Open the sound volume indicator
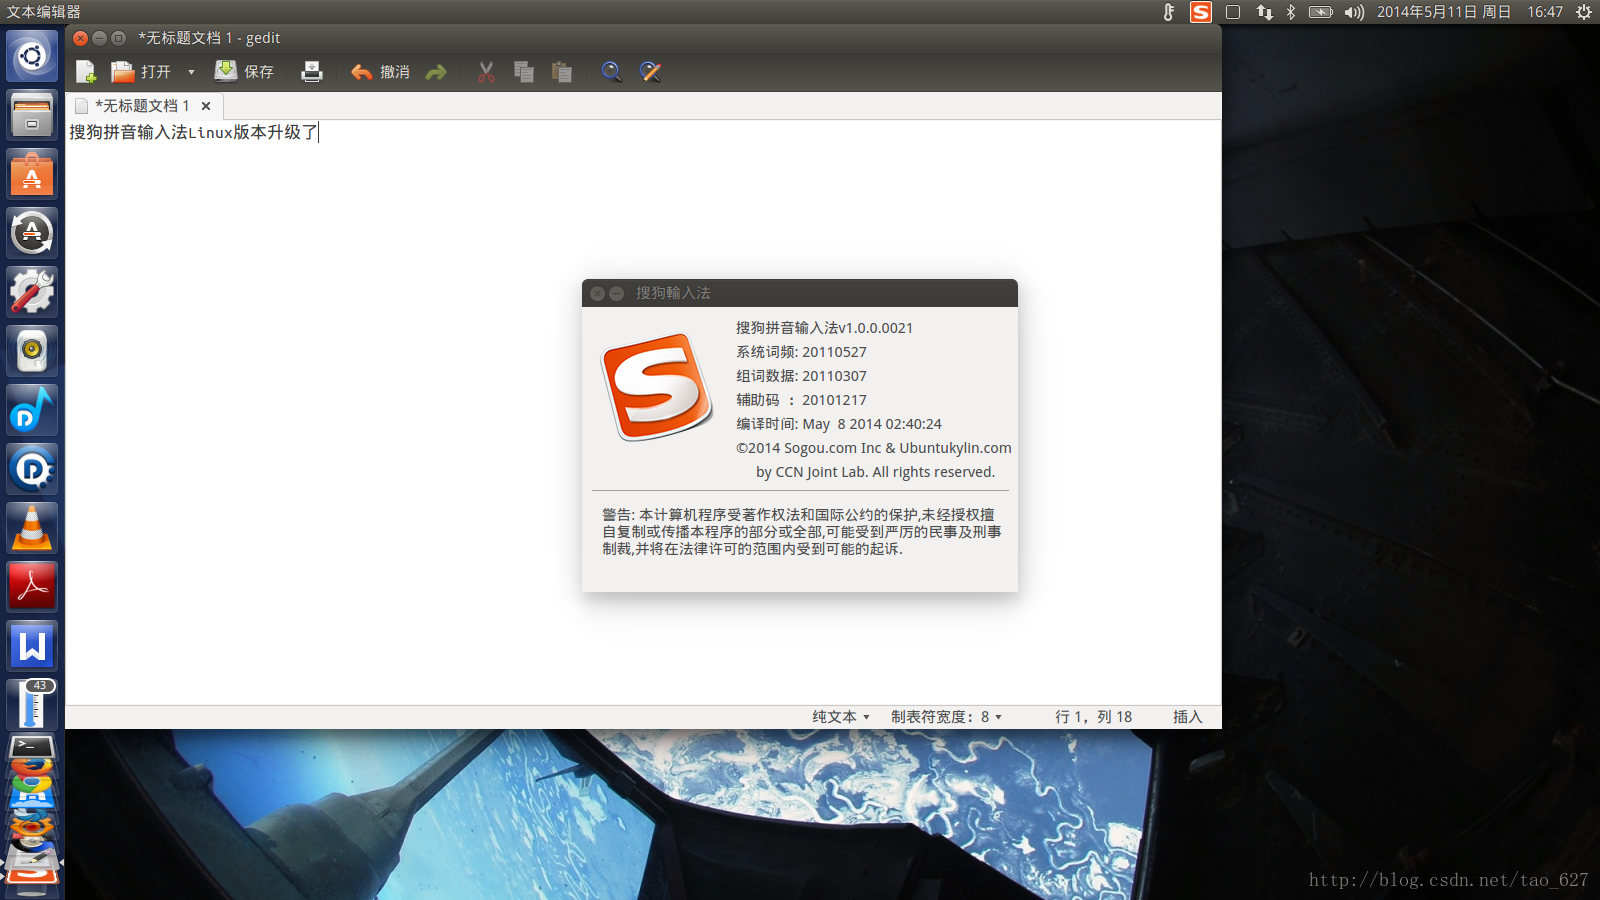Image resolution: width=1600 pixels, height=900 pixels. (1354, 12)
